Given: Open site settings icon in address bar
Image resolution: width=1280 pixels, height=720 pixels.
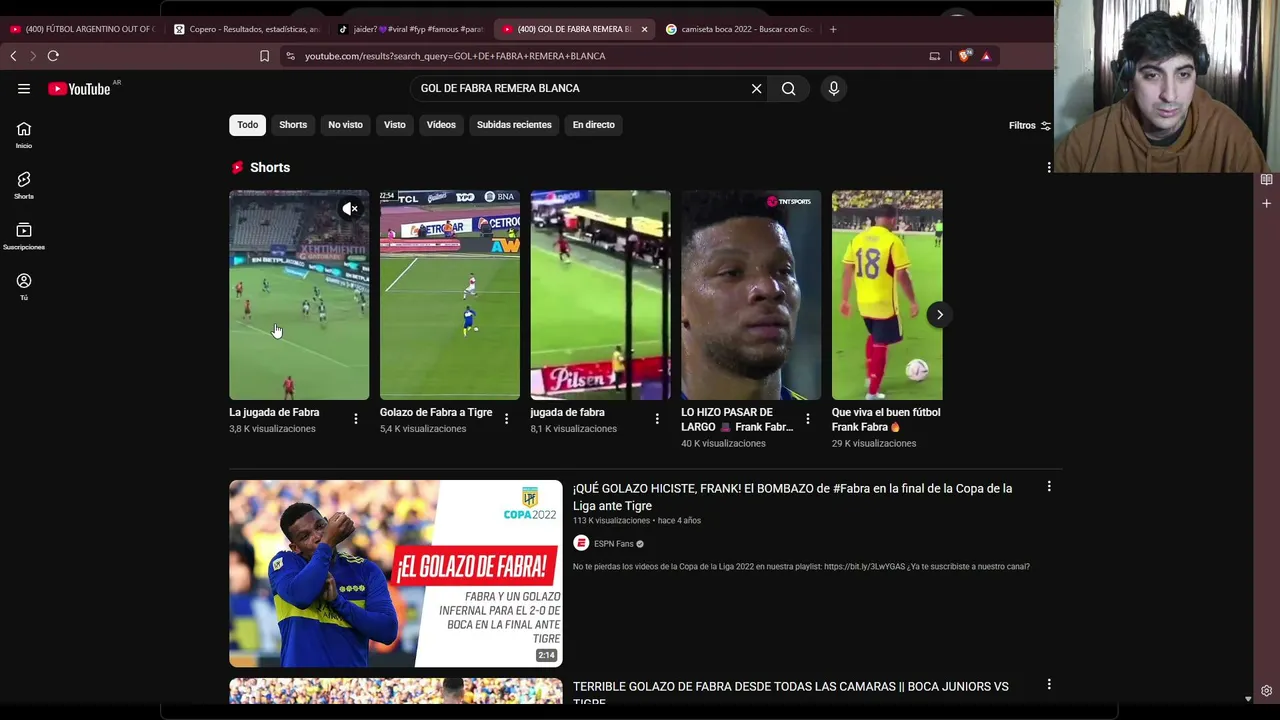Looking at the screenshot, I should [x=290, y=56].
